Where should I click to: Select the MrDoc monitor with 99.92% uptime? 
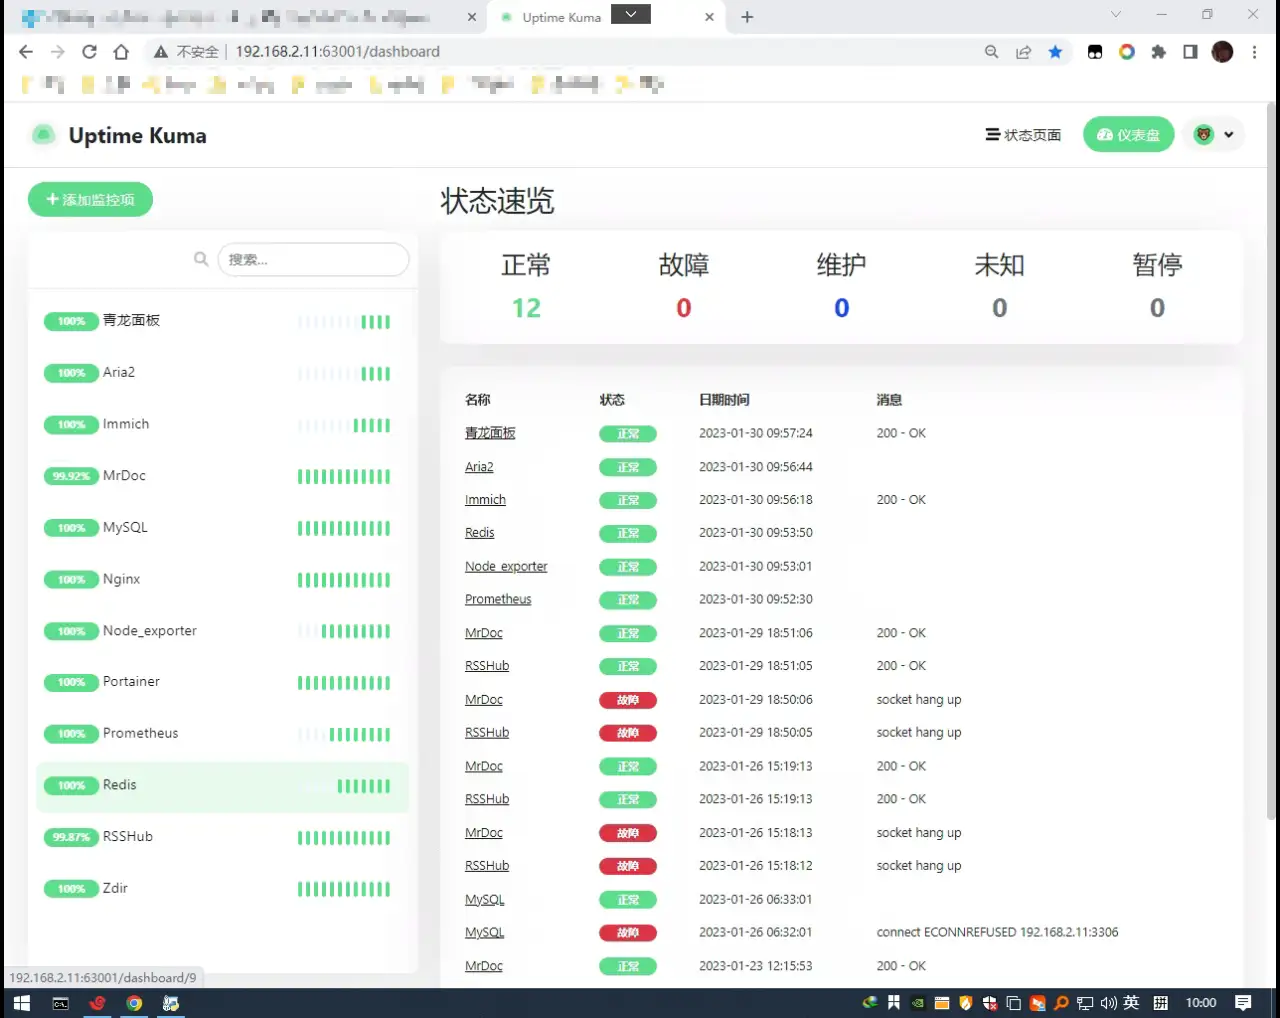pyautogui.click(x=222, y=476)
